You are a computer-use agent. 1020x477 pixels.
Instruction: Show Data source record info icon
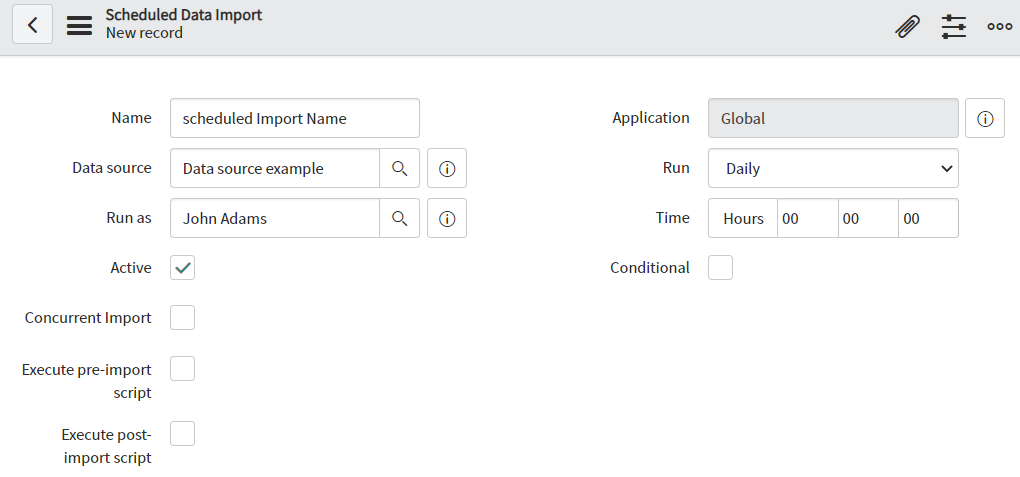[x=447, y=169]
